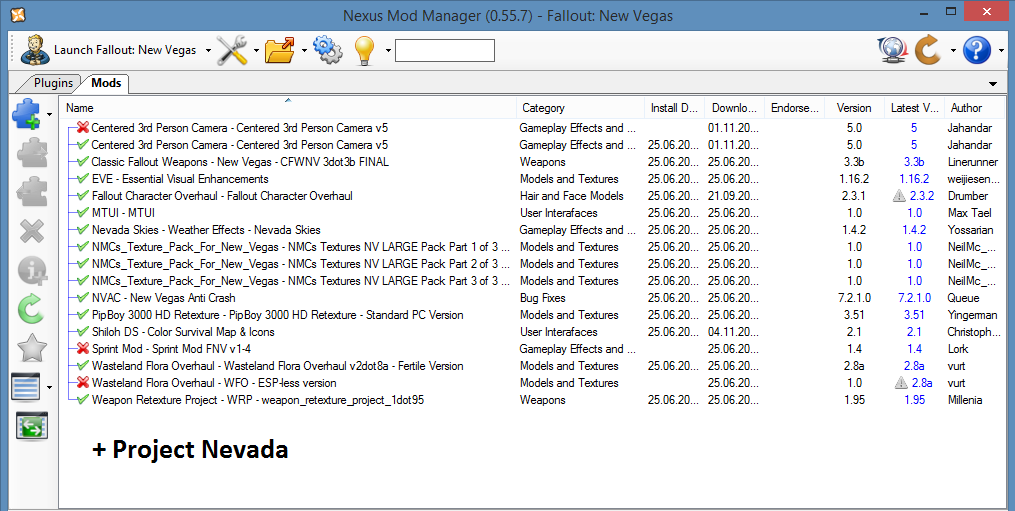Toggle red X on first Centered 3rd Person Camera

pos(82,128)
